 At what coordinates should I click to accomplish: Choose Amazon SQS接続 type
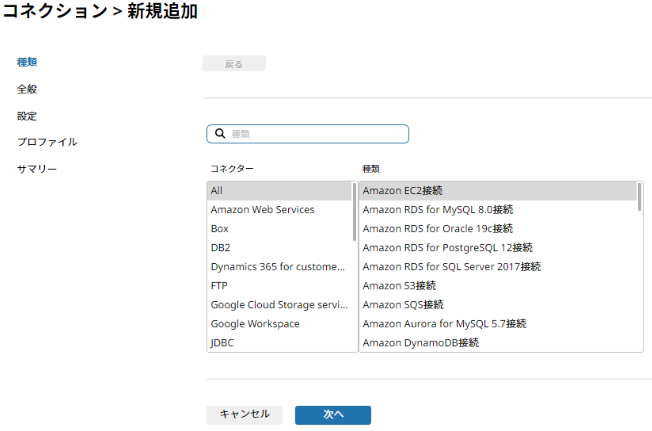[x=498, y=305]
